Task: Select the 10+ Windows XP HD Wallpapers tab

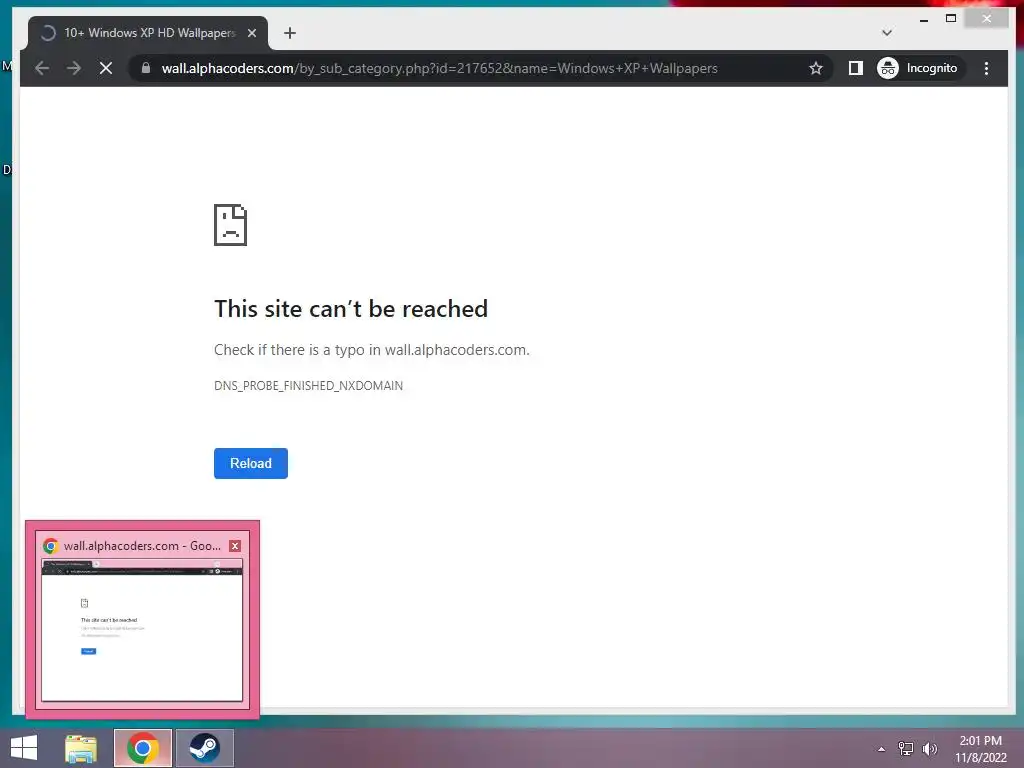Action: pos(148,33)
